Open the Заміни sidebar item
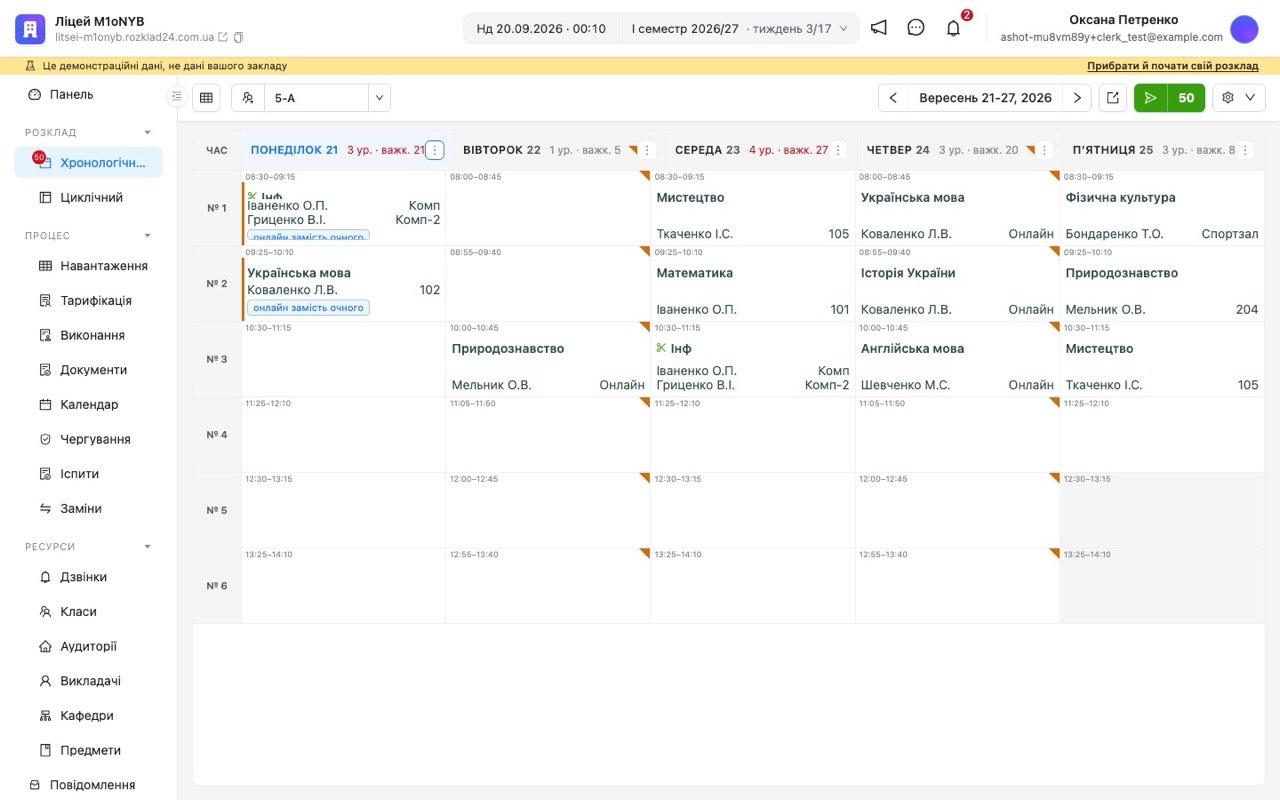Viewport: 1280px width, 800px height. 88,509
